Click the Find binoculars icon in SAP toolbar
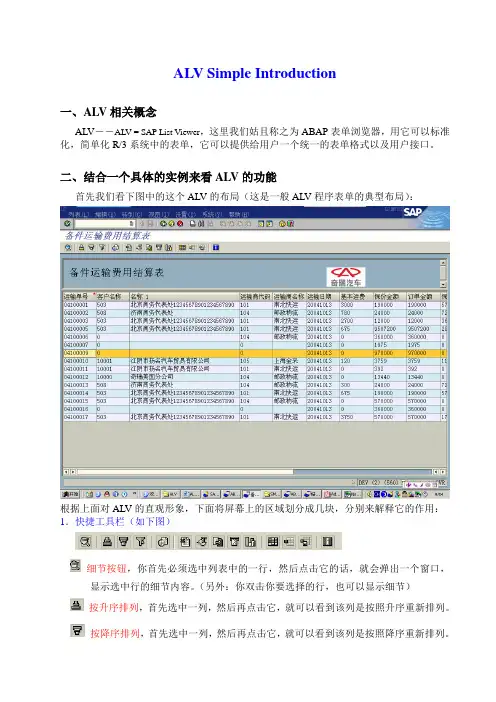Viewport: 496px width, 702px height. 201,223
